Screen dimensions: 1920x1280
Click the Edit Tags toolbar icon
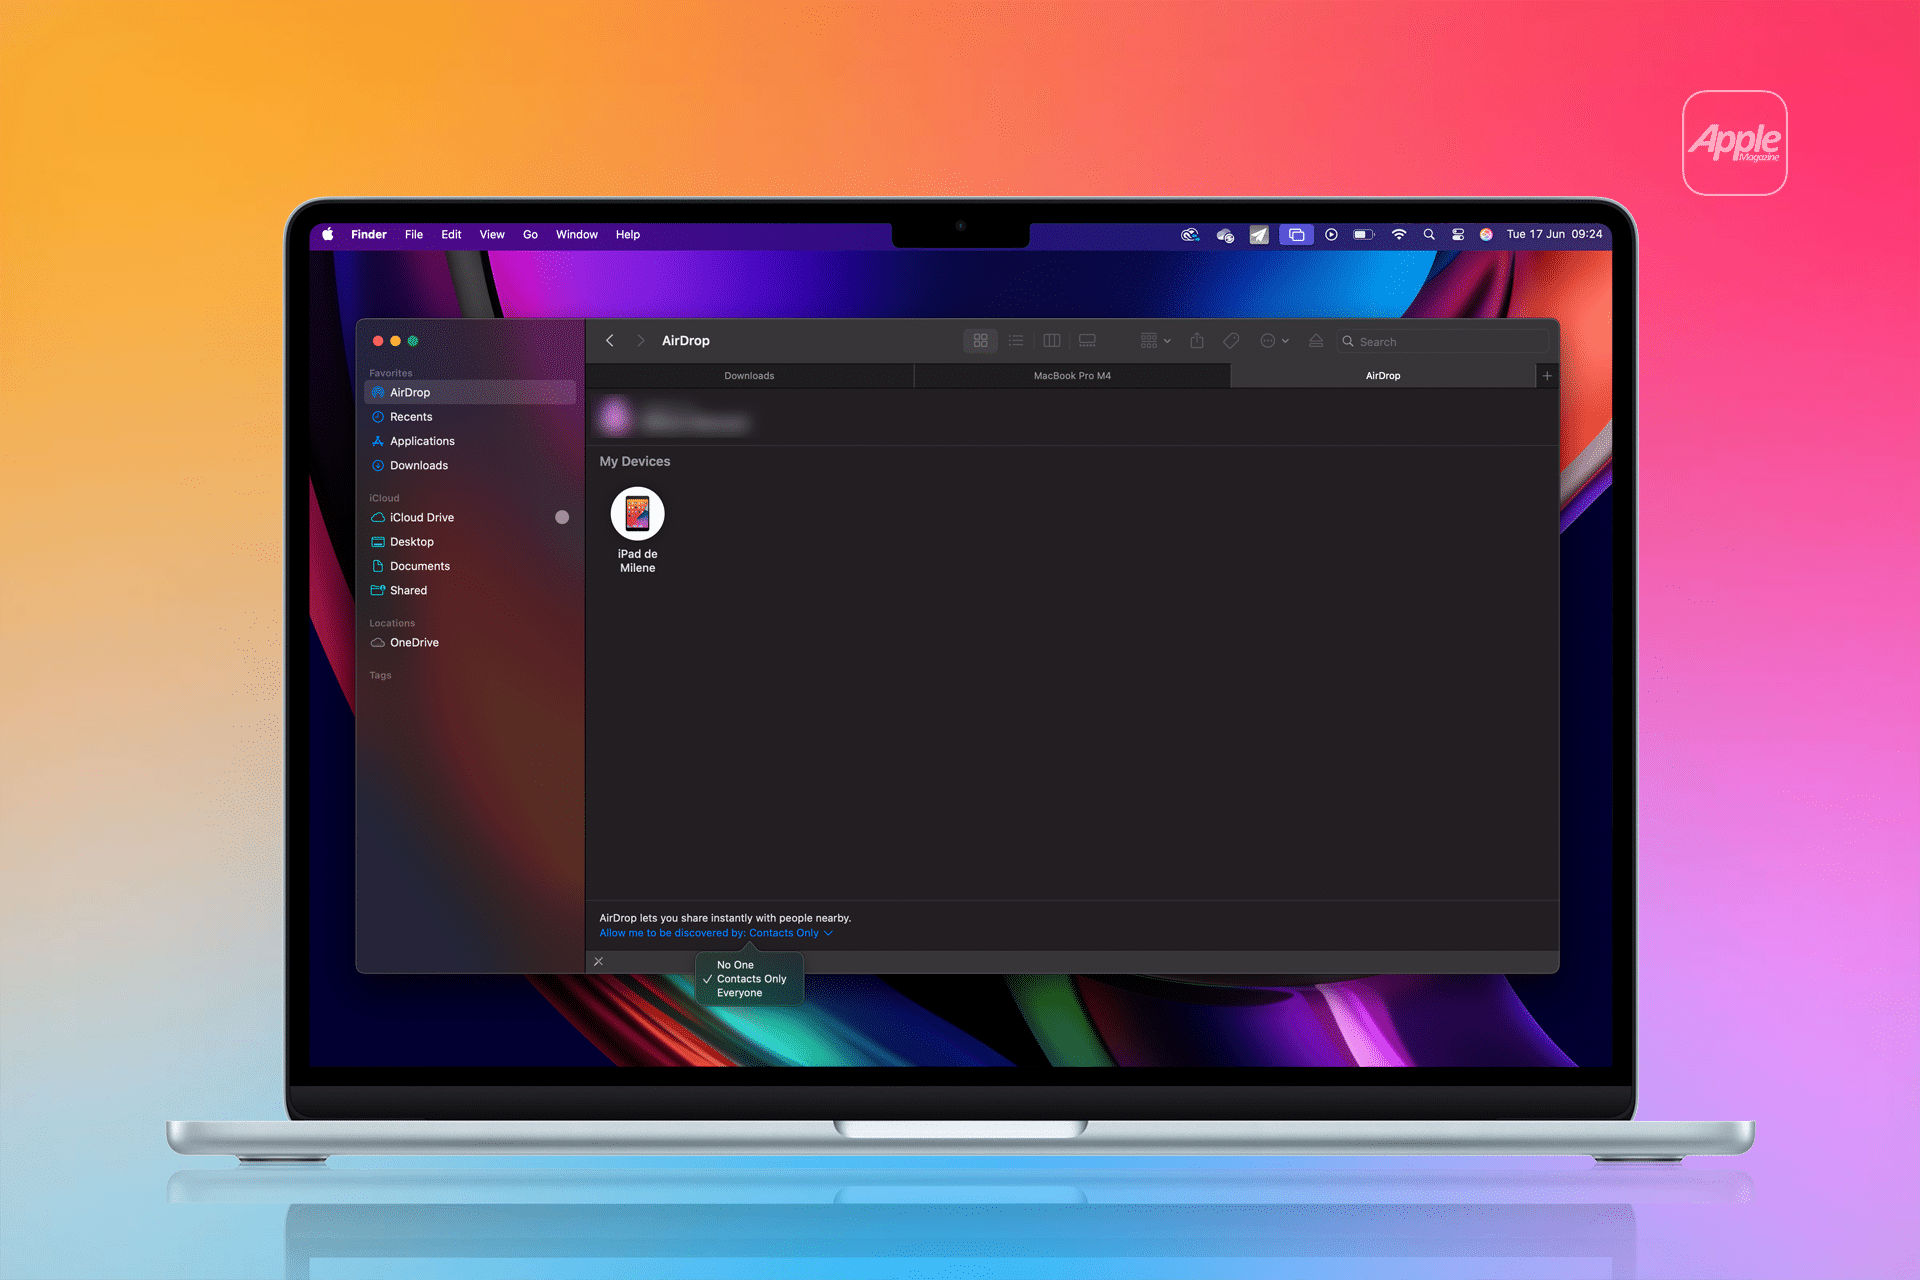click(1231, 341)
